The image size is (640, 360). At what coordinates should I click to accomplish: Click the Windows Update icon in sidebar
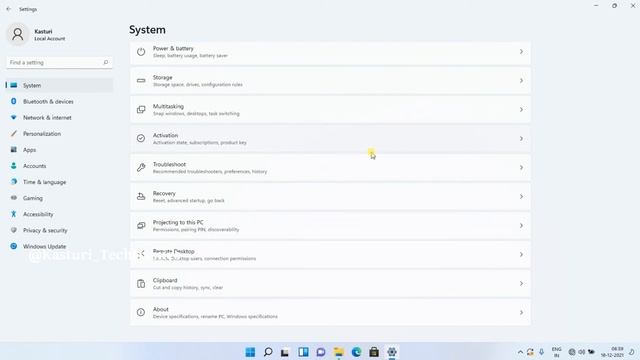click(x=13, y=246)
